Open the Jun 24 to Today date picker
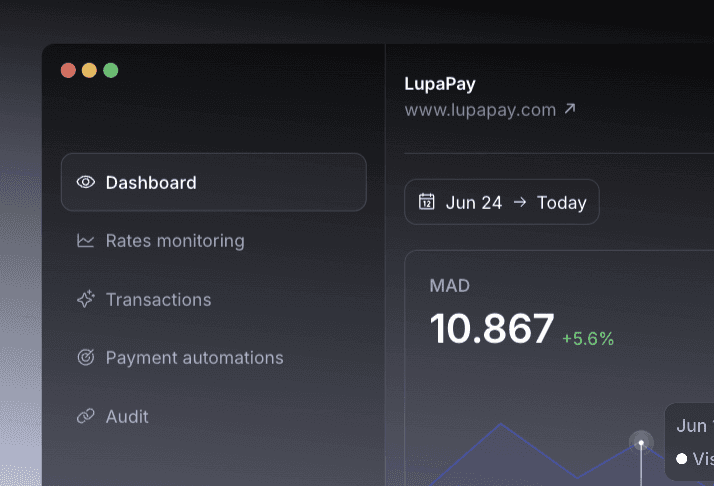The height and width of the screenshot is (486, 714). tap(502, 202)
